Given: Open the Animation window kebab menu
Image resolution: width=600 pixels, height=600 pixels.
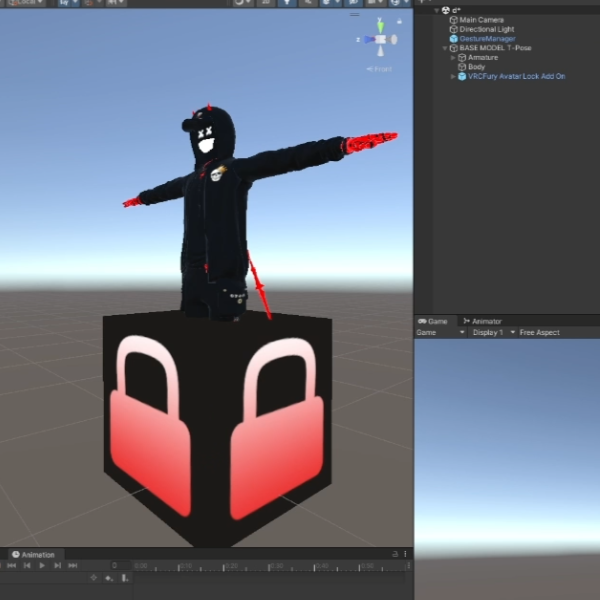Looking at the screenshot, I should pyautogui.click(x=406, y=554).
